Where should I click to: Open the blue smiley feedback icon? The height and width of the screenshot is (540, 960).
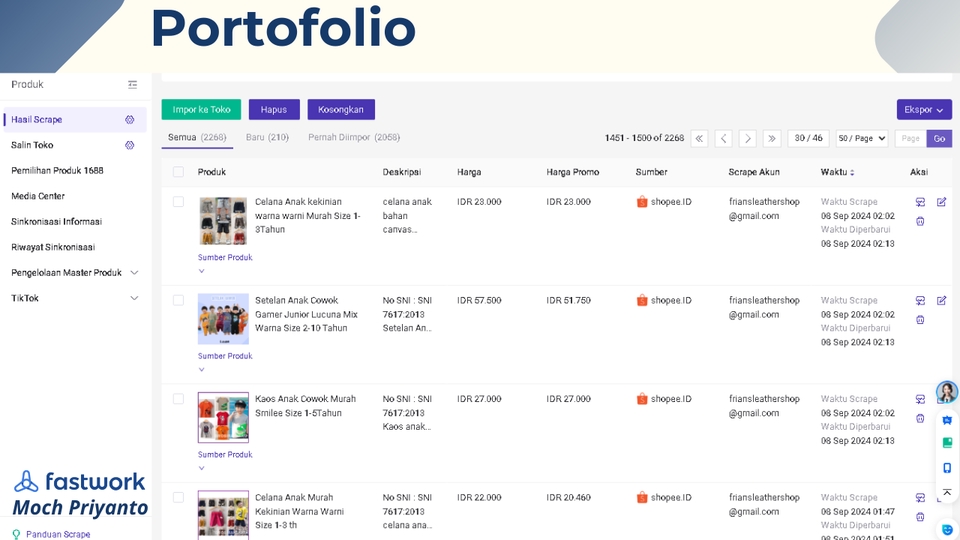coord(948,530)
